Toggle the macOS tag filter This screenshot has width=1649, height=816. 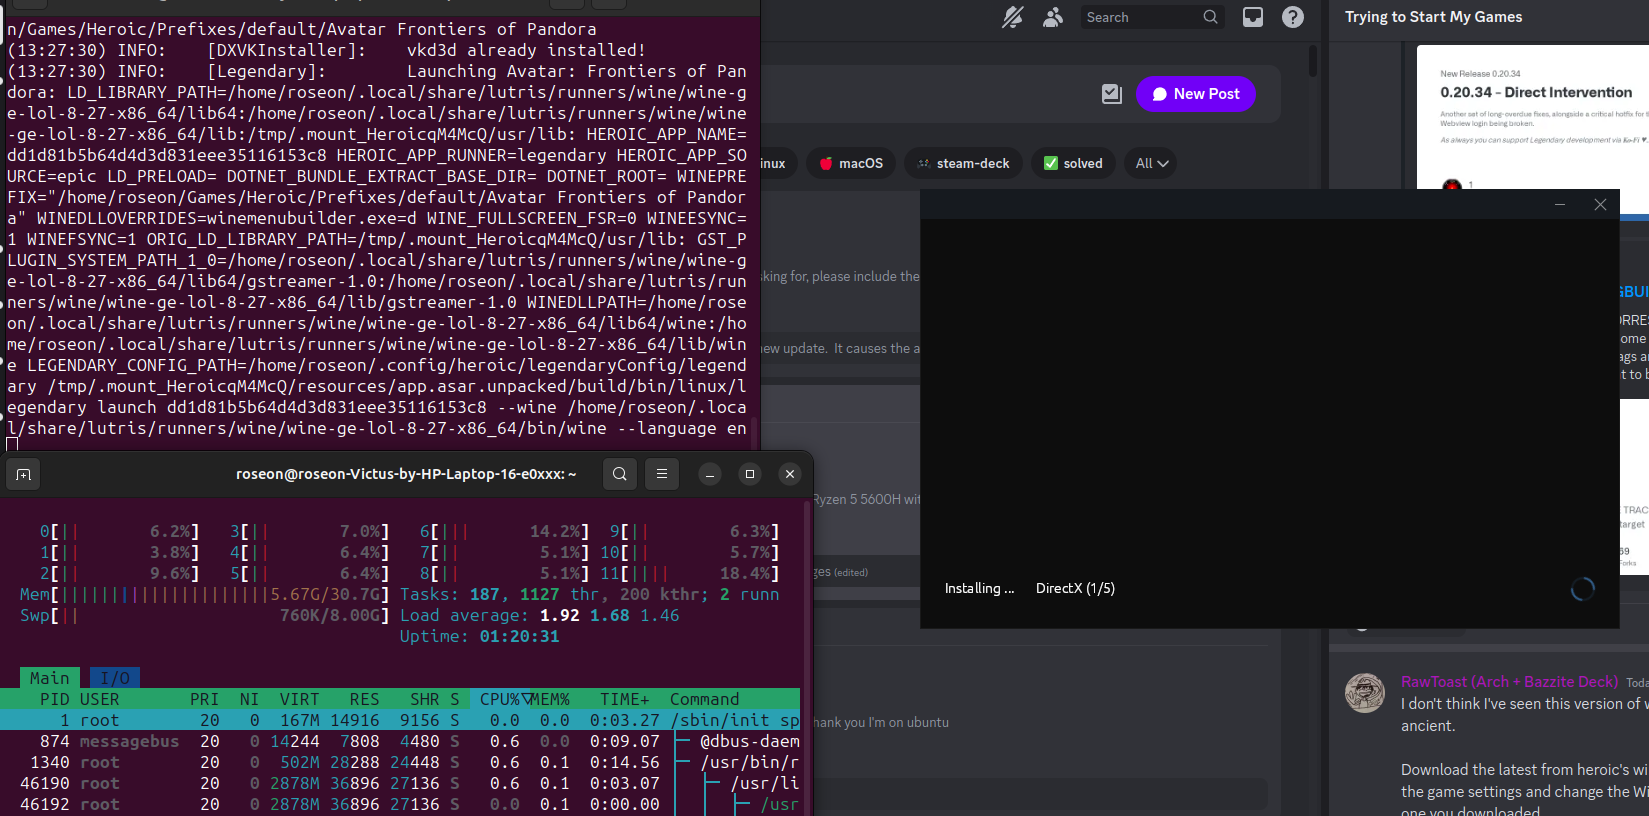coord(851,163)
